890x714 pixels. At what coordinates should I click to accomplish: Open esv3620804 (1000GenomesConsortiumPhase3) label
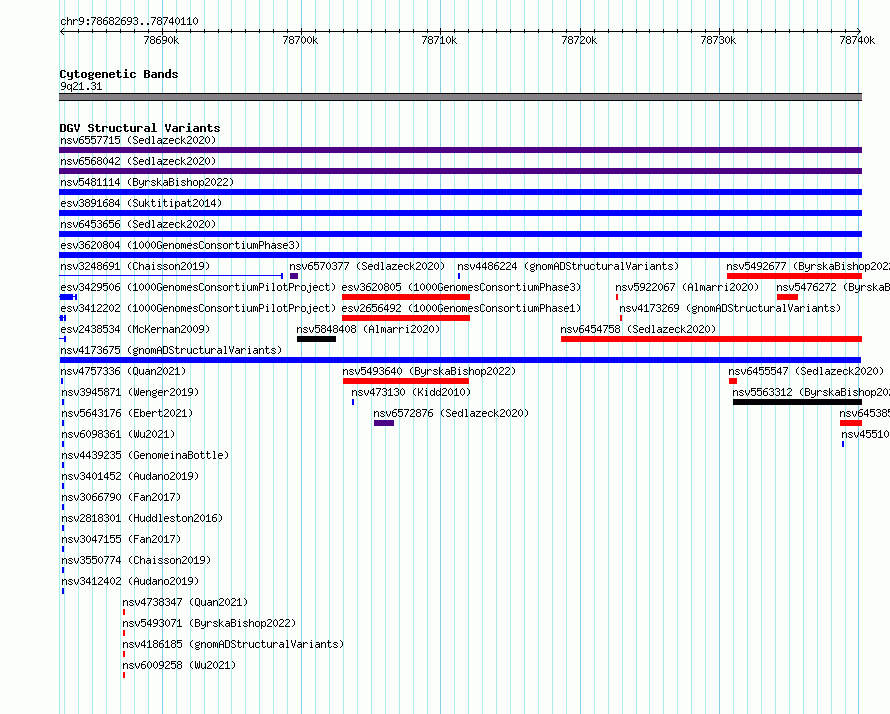(180, 245)
